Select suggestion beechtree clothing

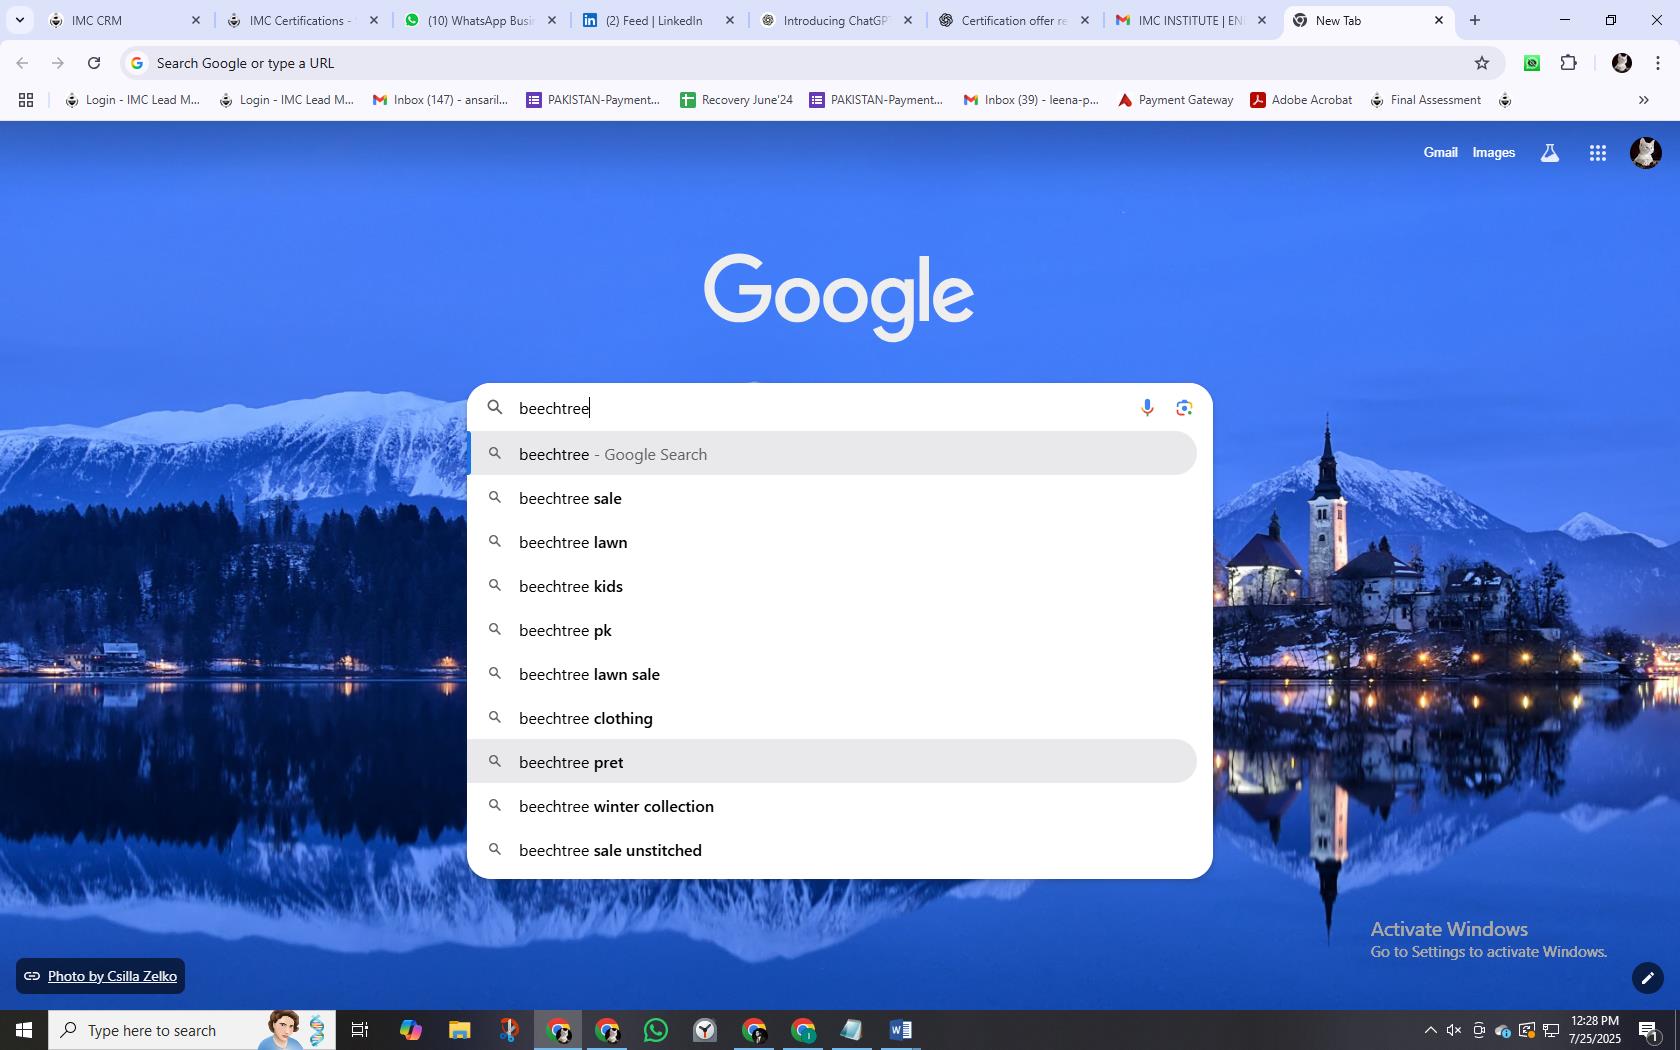coord(832,718)
